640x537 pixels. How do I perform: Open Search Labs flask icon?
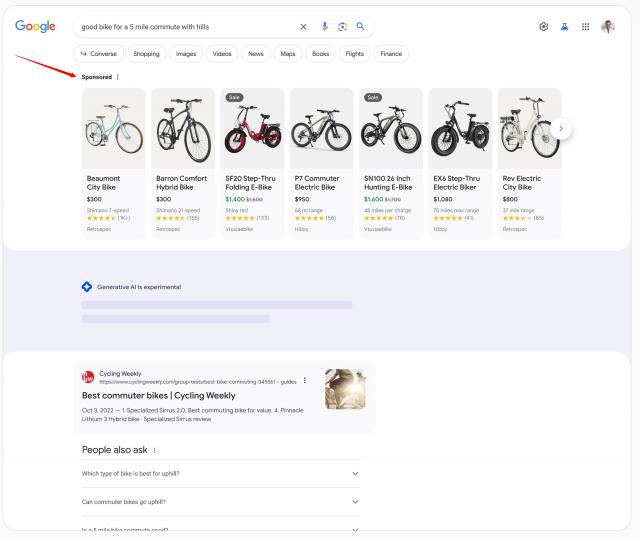coord(564,27)
